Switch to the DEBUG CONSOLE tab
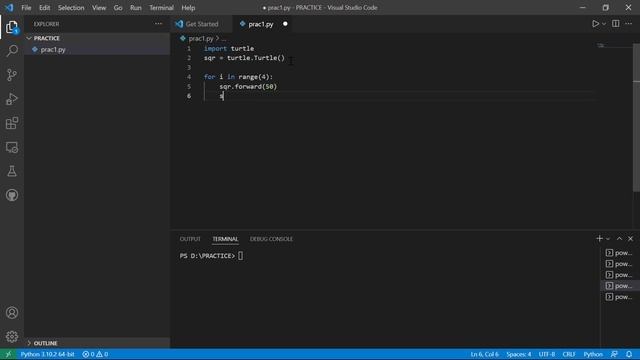 (x=271, y=239)
